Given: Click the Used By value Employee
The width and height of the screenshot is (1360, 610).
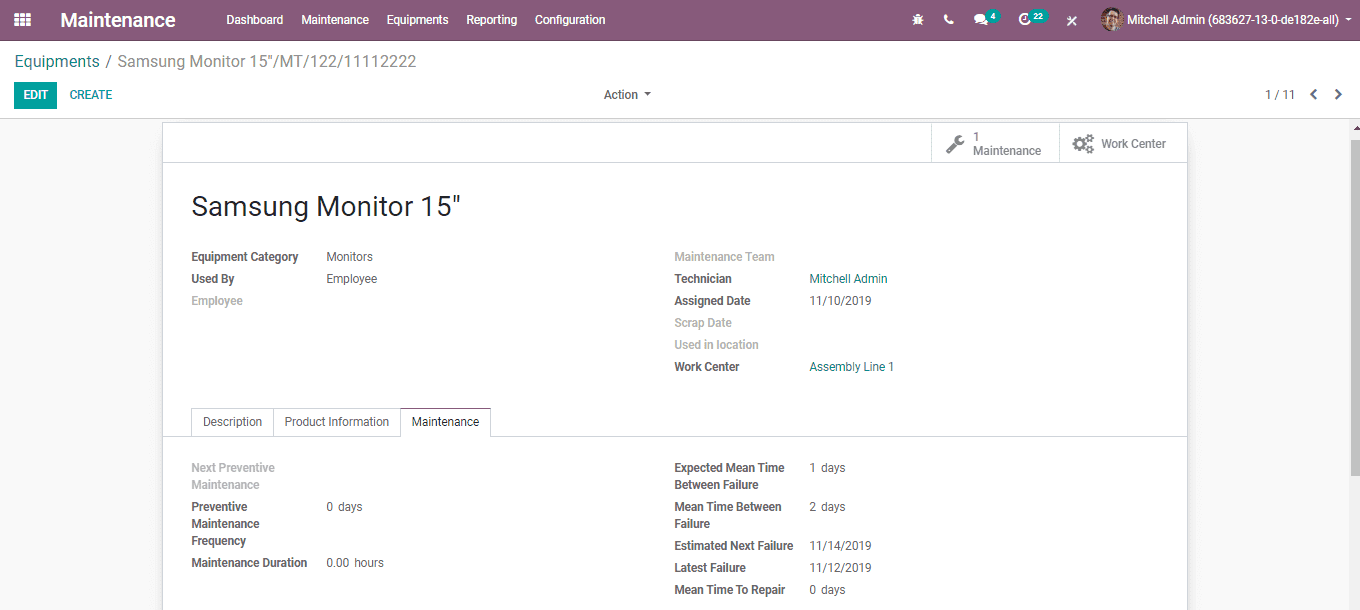Looking at the screenshot, I should click(x=352, y=279).
